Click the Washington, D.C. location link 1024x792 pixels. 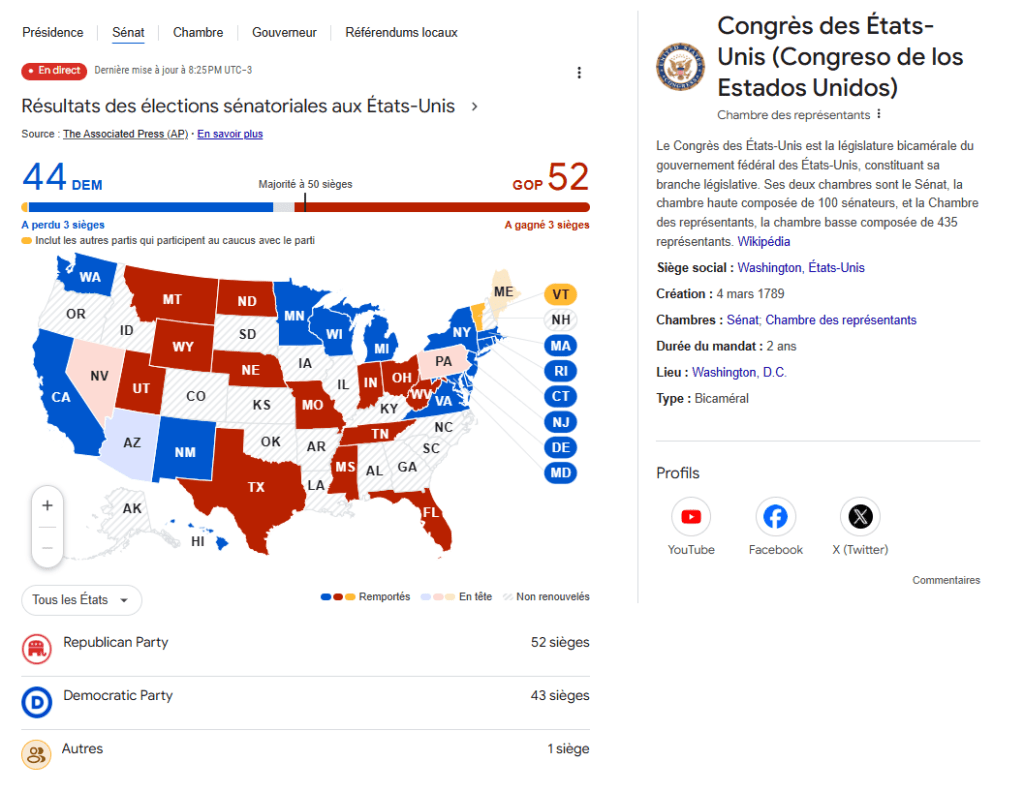coord(739,372)
